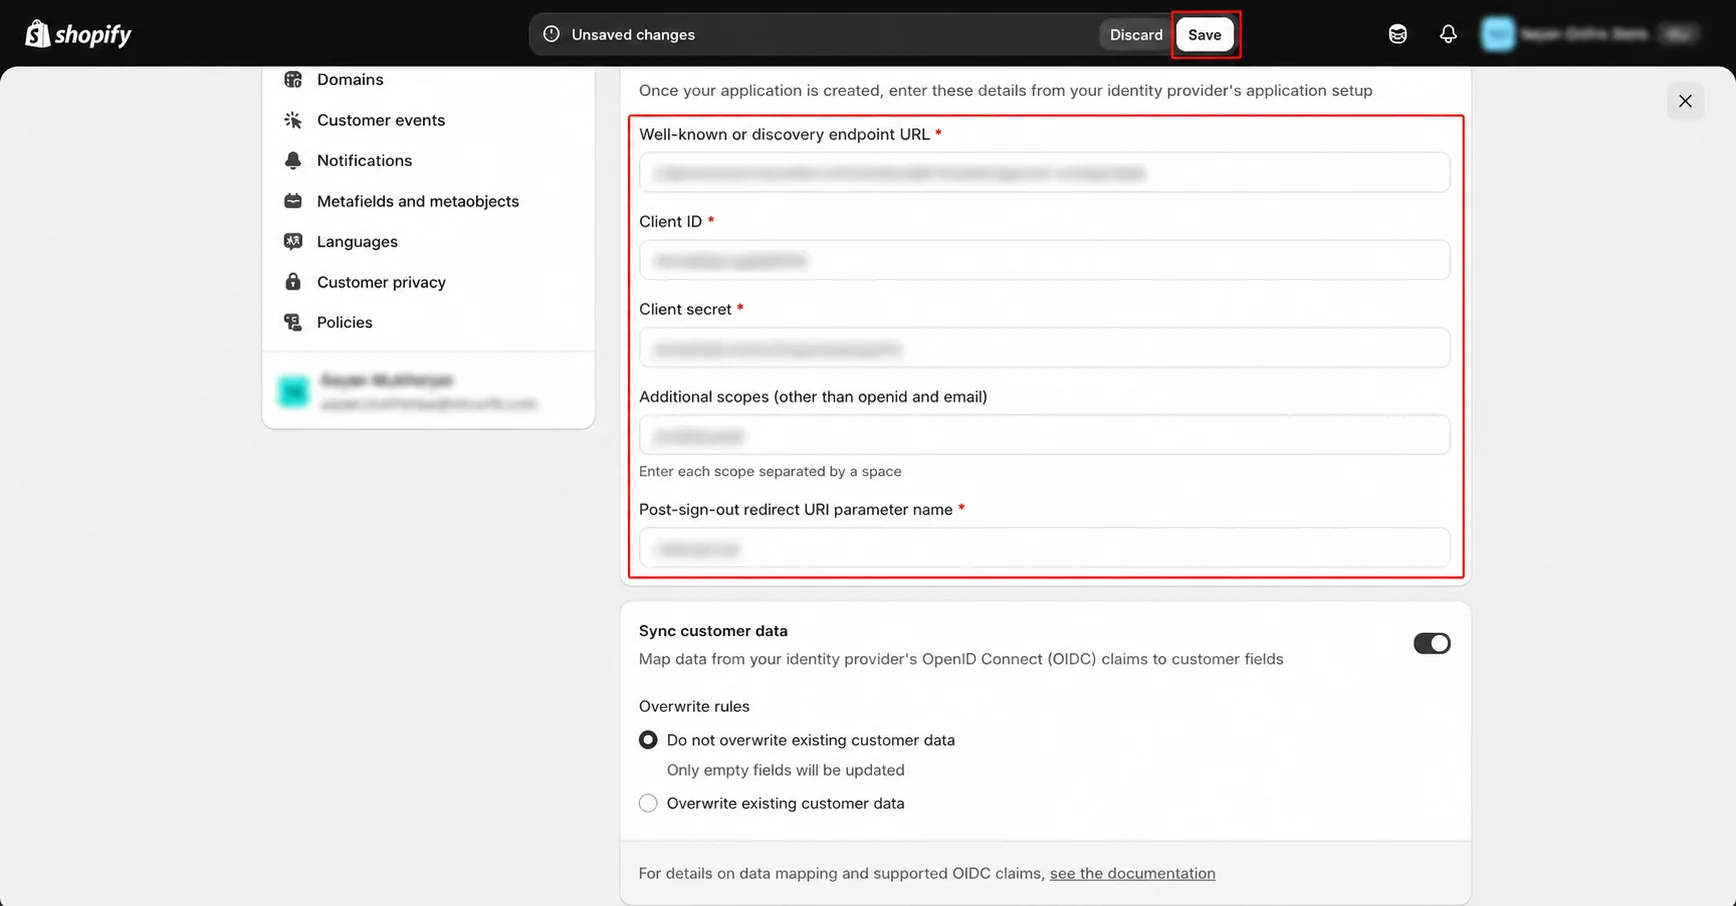Select Do not overwrite existing customer data
The width and height of the screenshot is (1736, 906).
click(648, 740)
